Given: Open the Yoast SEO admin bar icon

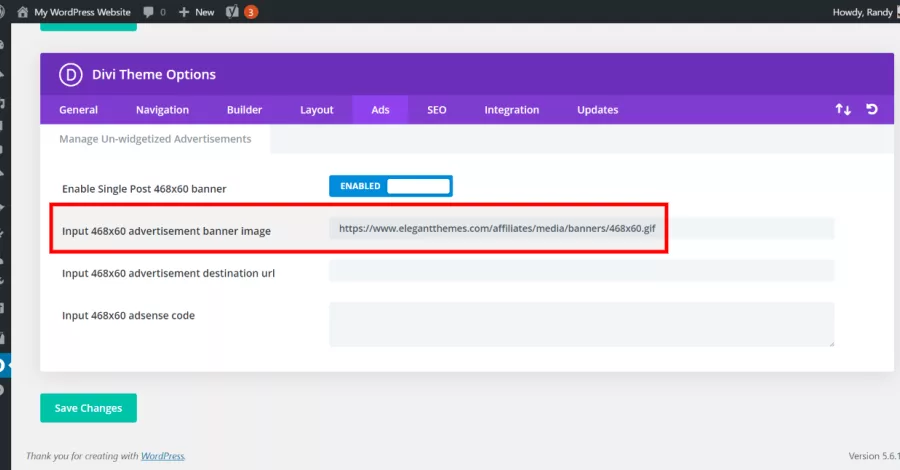Looking at the screenshot, I should point(232,12).
